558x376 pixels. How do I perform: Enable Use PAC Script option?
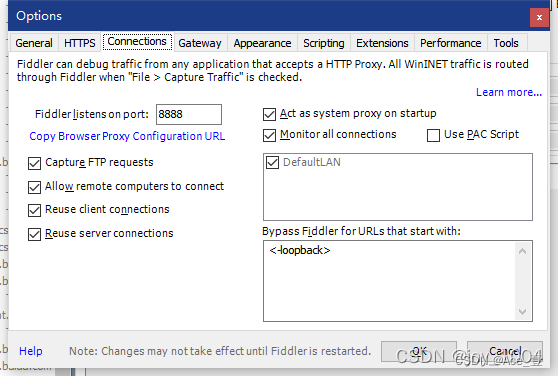point(433,135)
